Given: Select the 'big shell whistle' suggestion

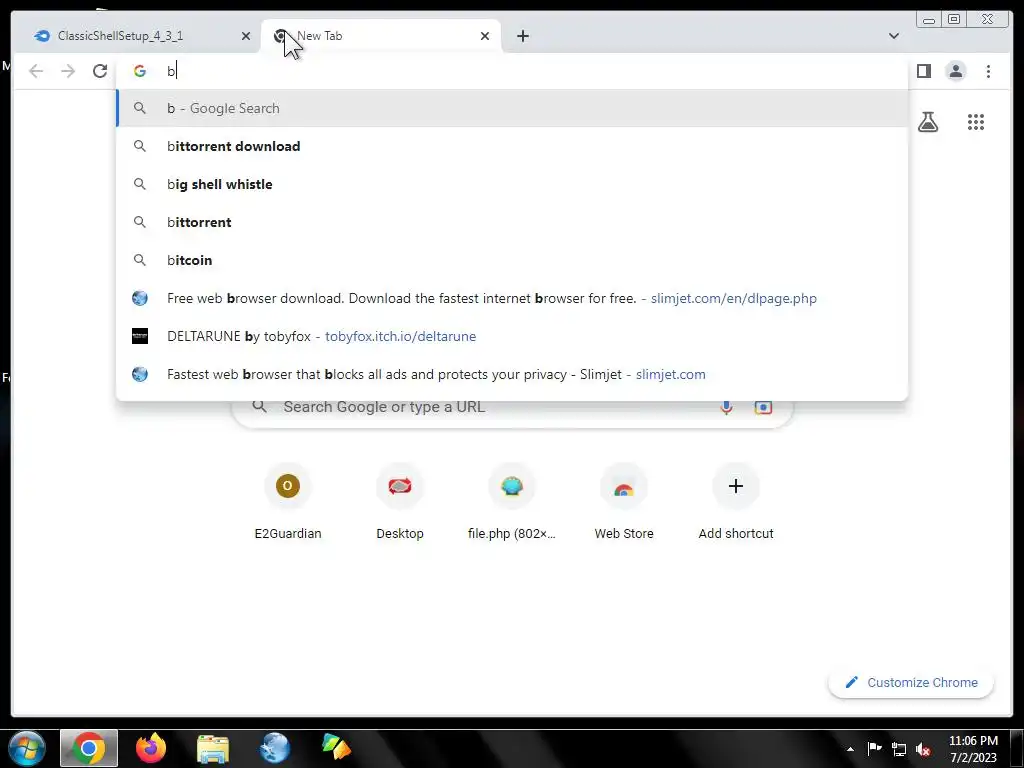Looking at the screenshot, I should (x=512, y=184).
